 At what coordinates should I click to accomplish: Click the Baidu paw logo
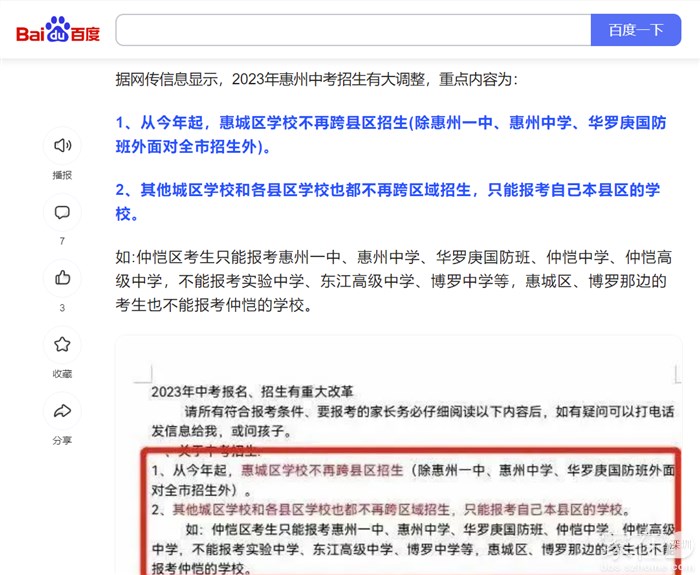[x=58, y=29]
